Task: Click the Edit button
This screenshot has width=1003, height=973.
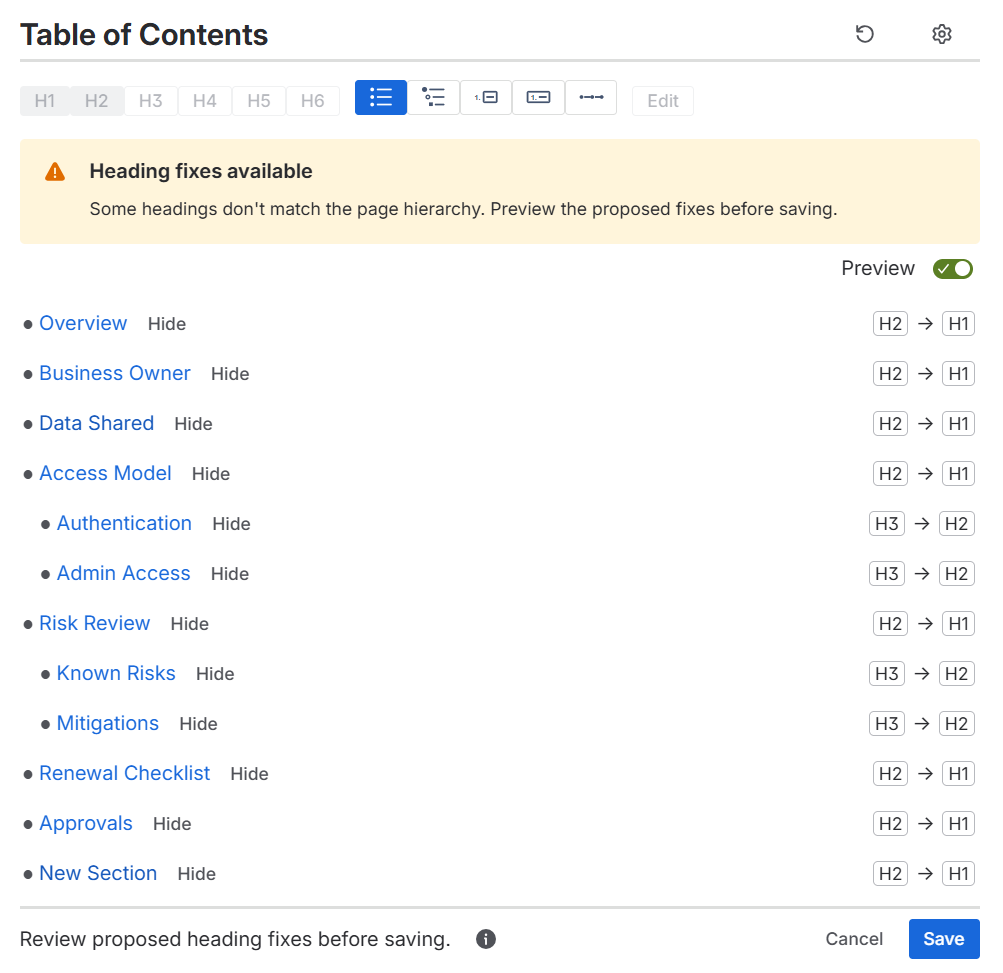Action: pyautogui.click(x=663, y=101)
